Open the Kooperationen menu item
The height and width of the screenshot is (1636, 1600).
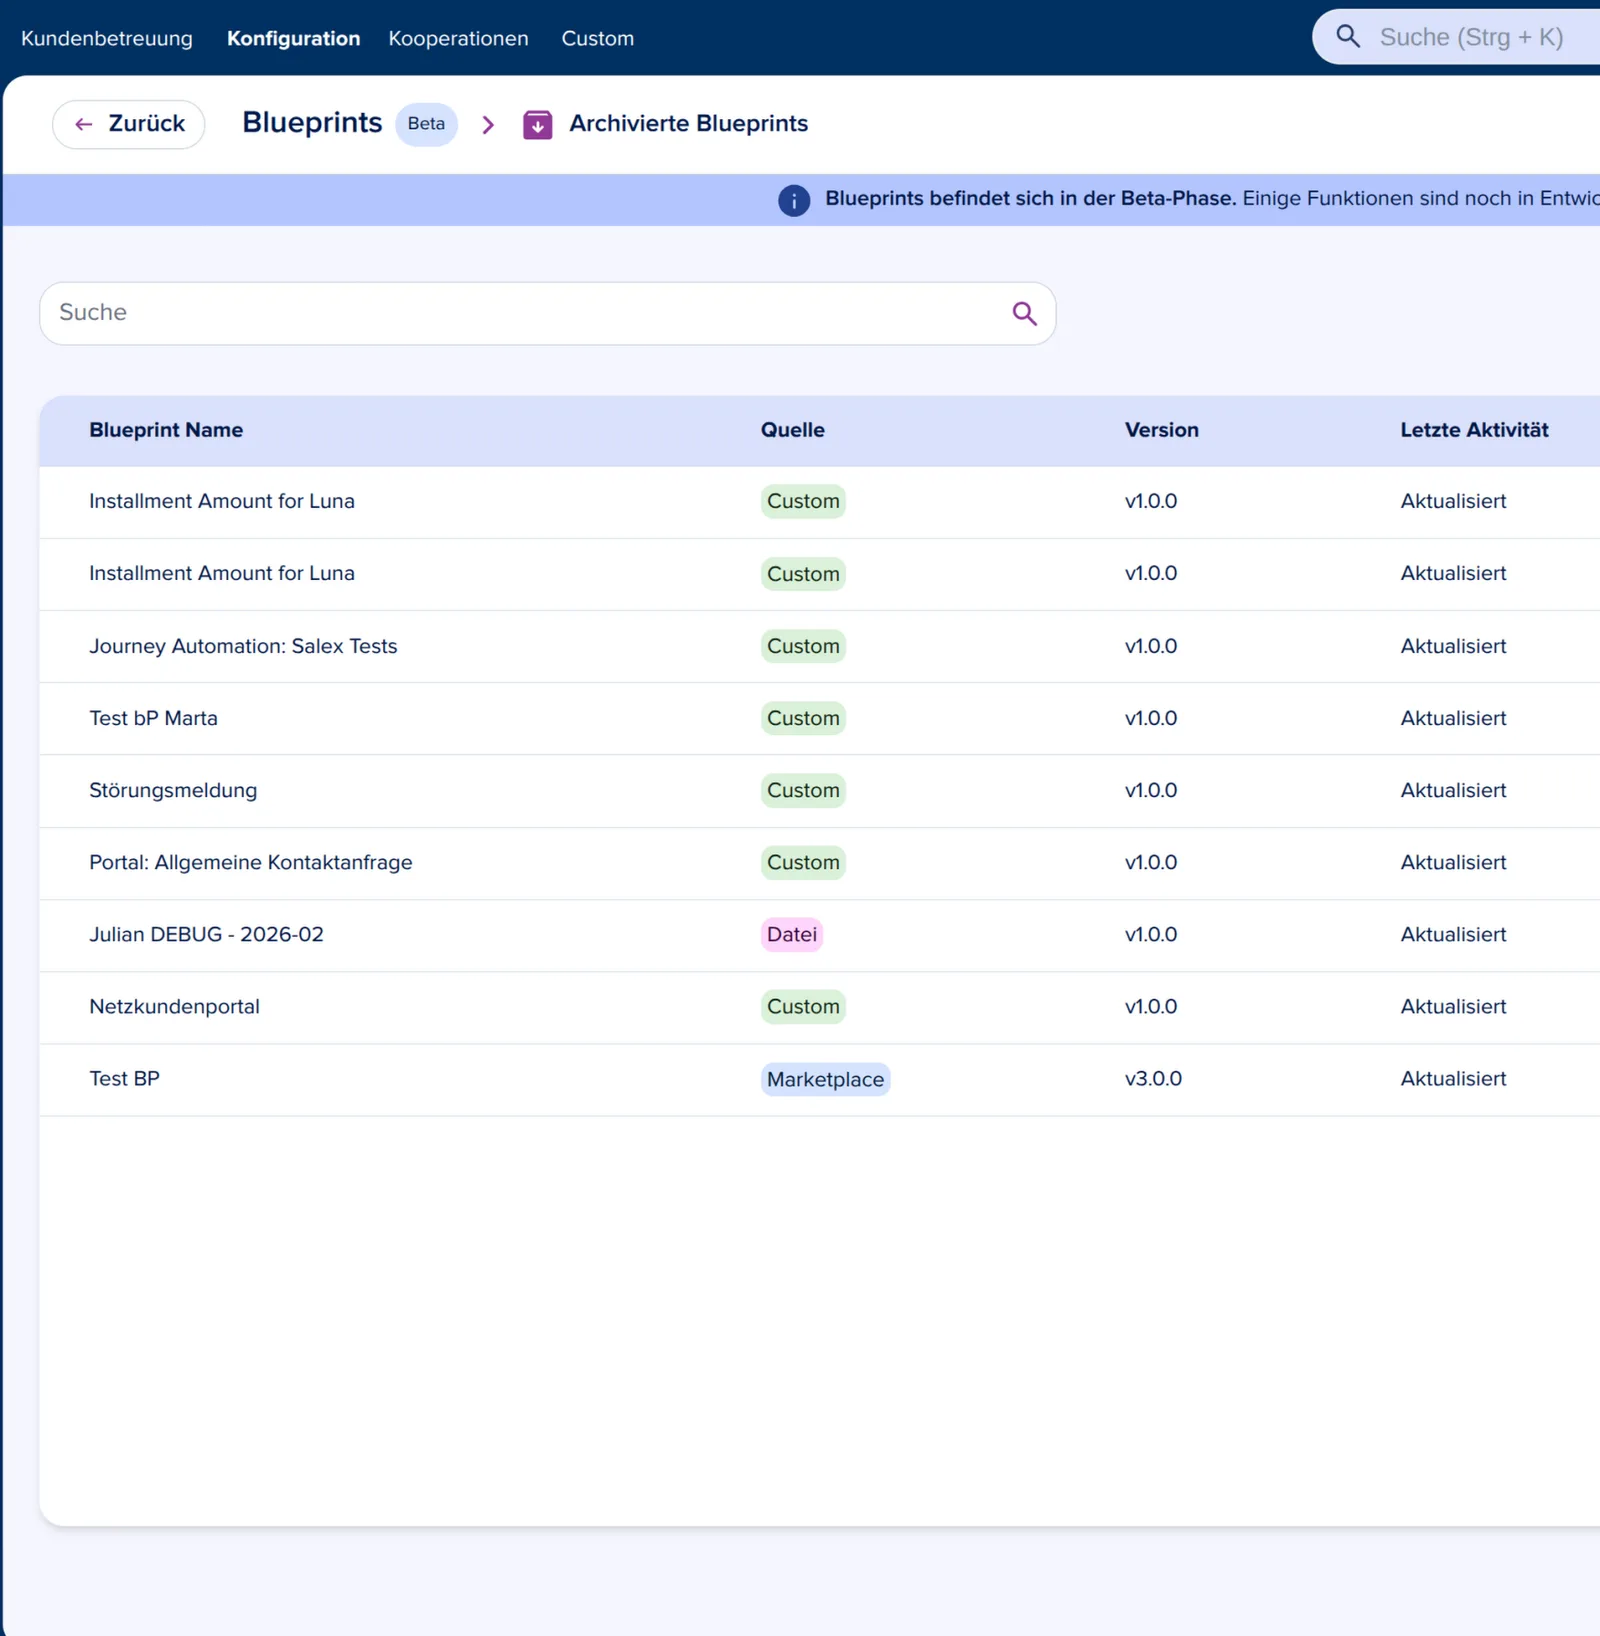point(458,38)
